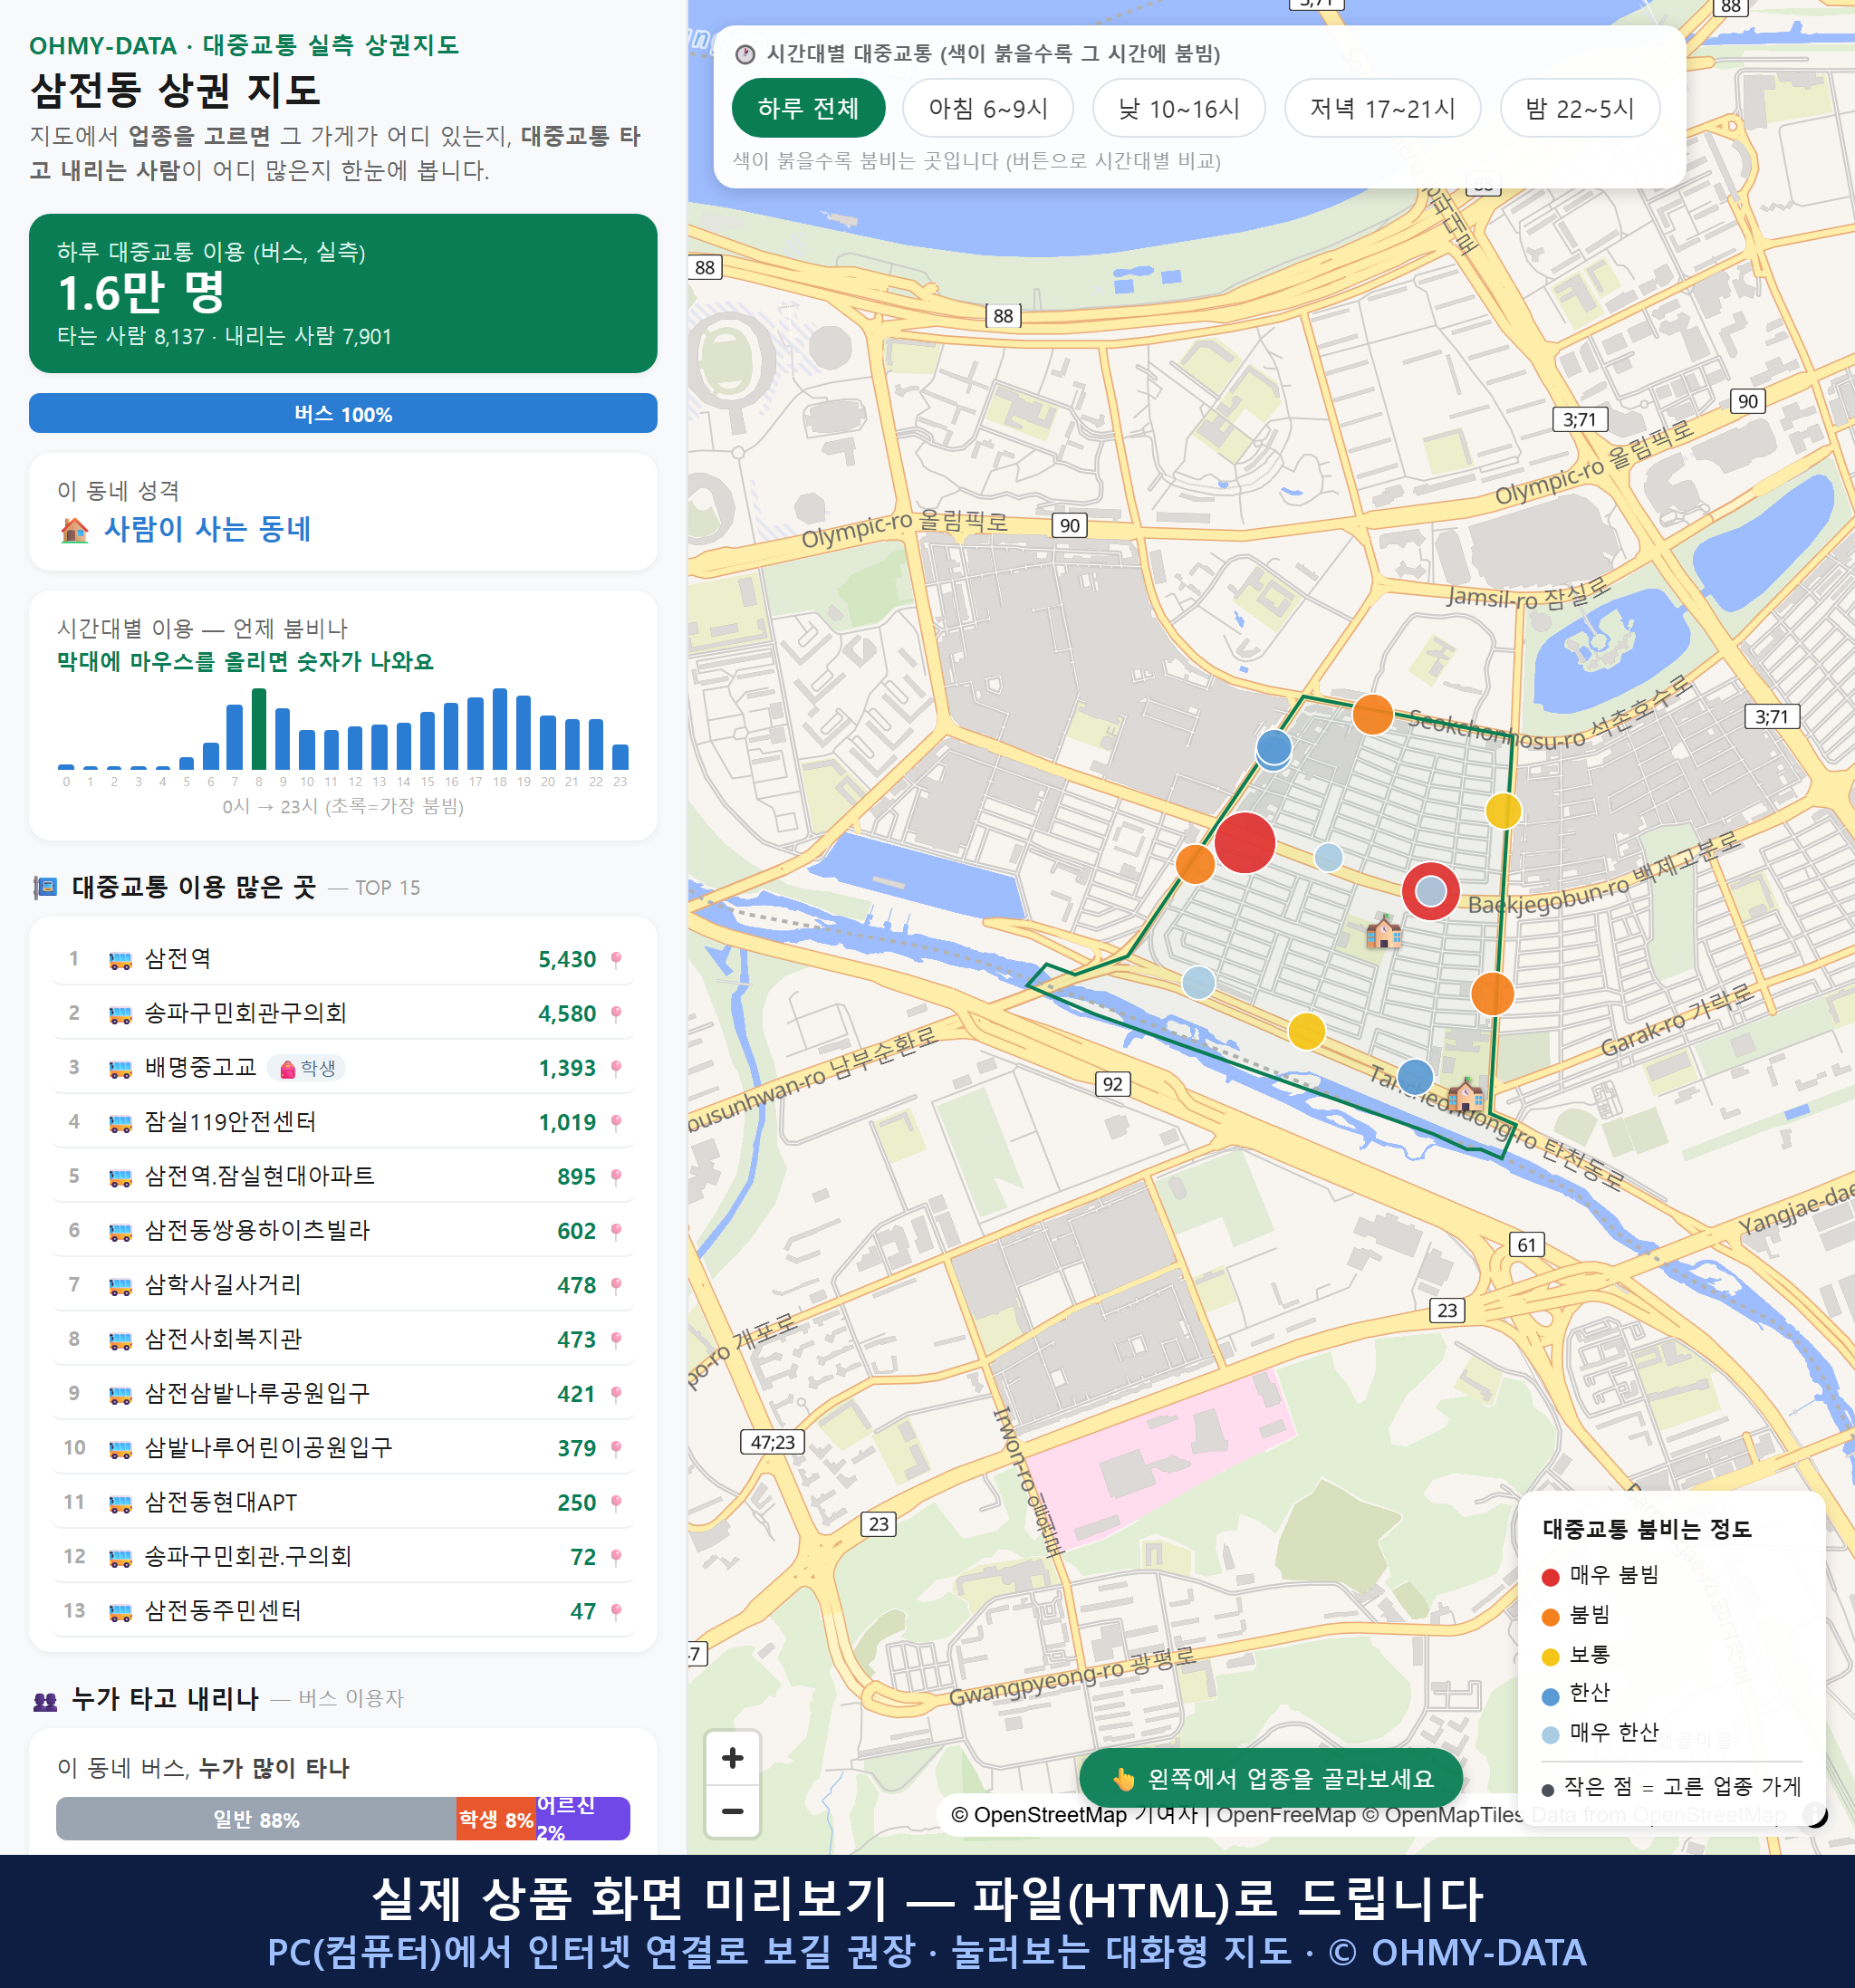Click the blue marker on Tancheondong-ro
The height and width of the screenshot is (1988, 1855).
coord(1415,1077)
